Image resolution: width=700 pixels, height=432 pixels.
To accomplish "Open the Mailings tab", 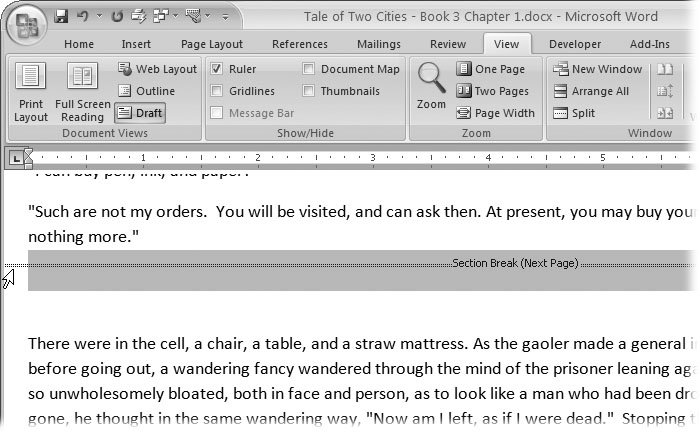I will 379,44.
